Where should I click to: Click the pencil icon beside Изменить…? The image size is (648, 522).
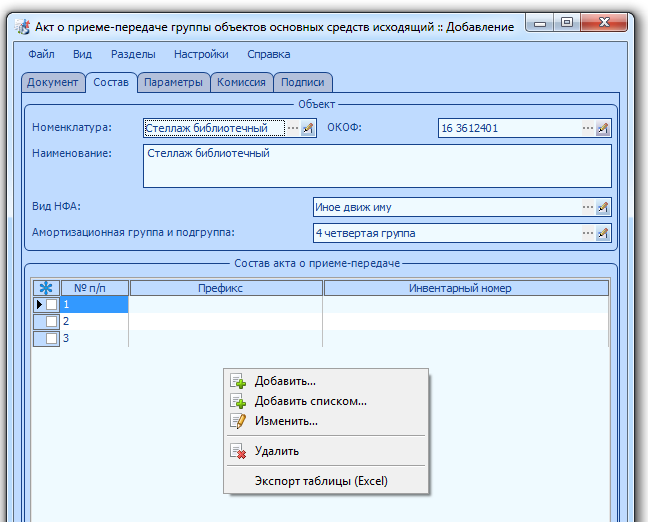[x=238, y=421]
